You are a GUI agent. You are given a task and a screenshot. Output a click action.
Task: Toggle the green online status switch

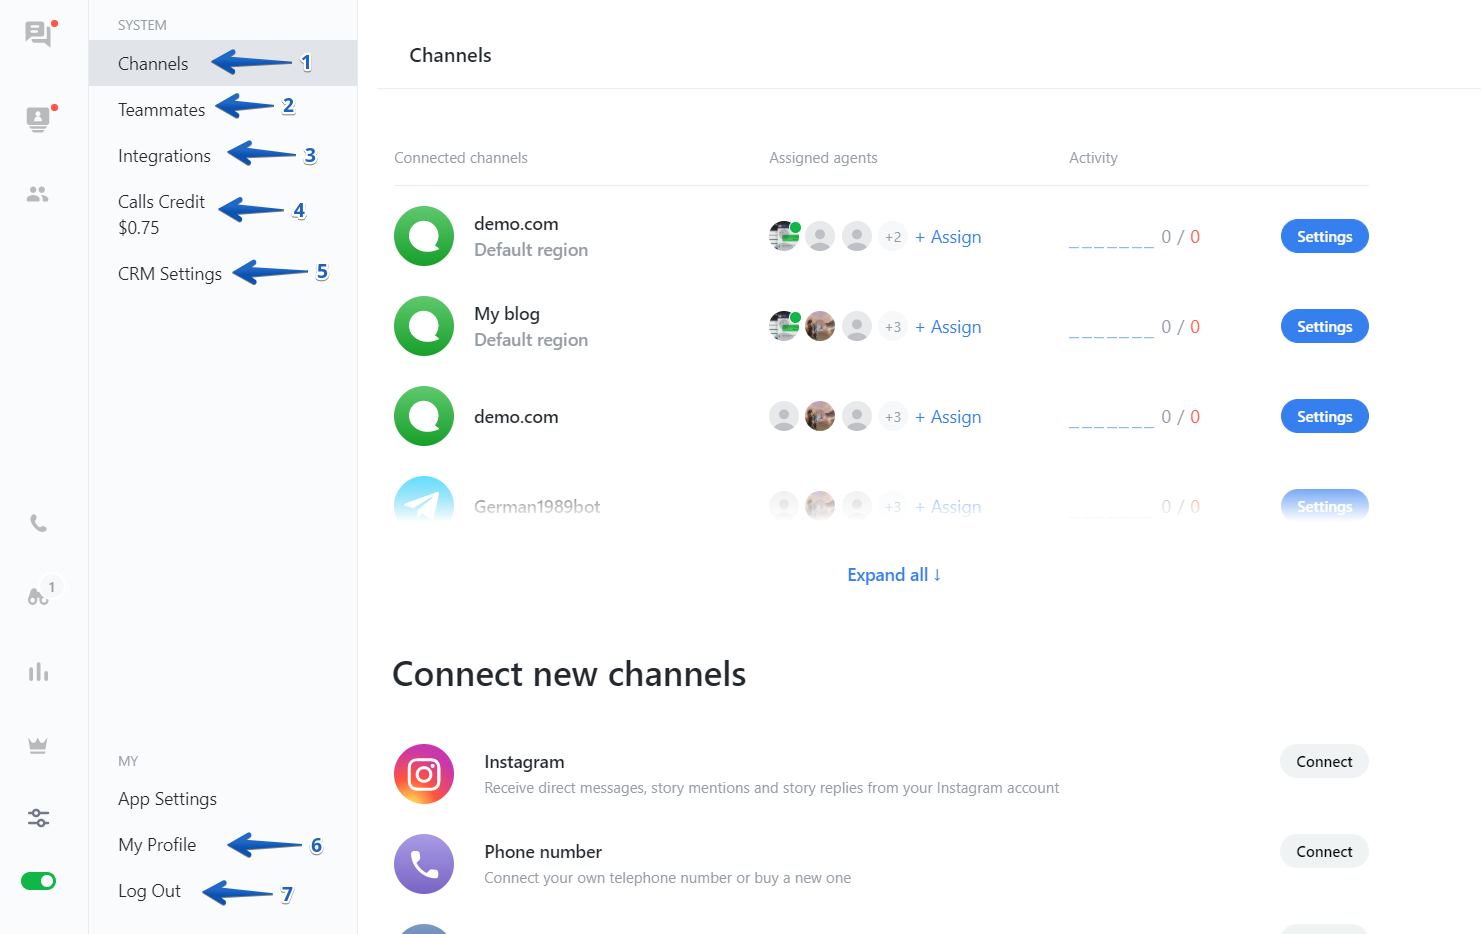pos(38,881)
